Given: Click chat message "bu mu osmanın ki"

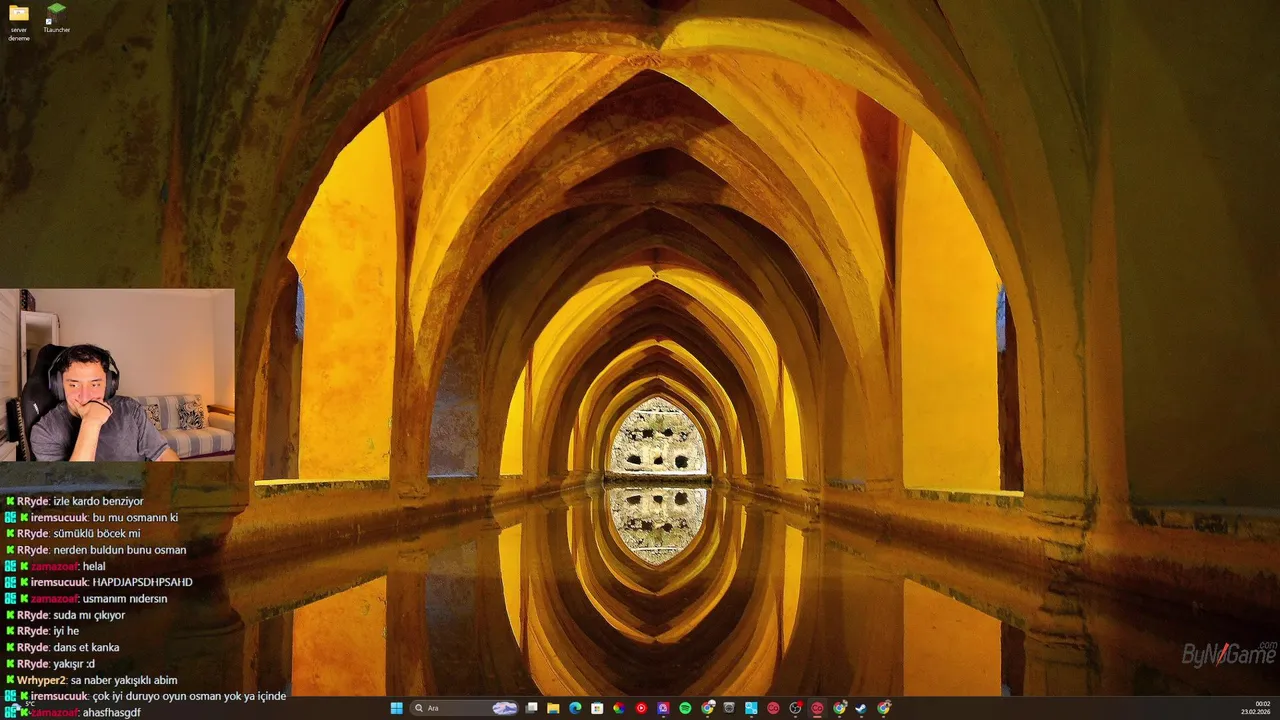Looking at the screenshot, I should 135,517.
